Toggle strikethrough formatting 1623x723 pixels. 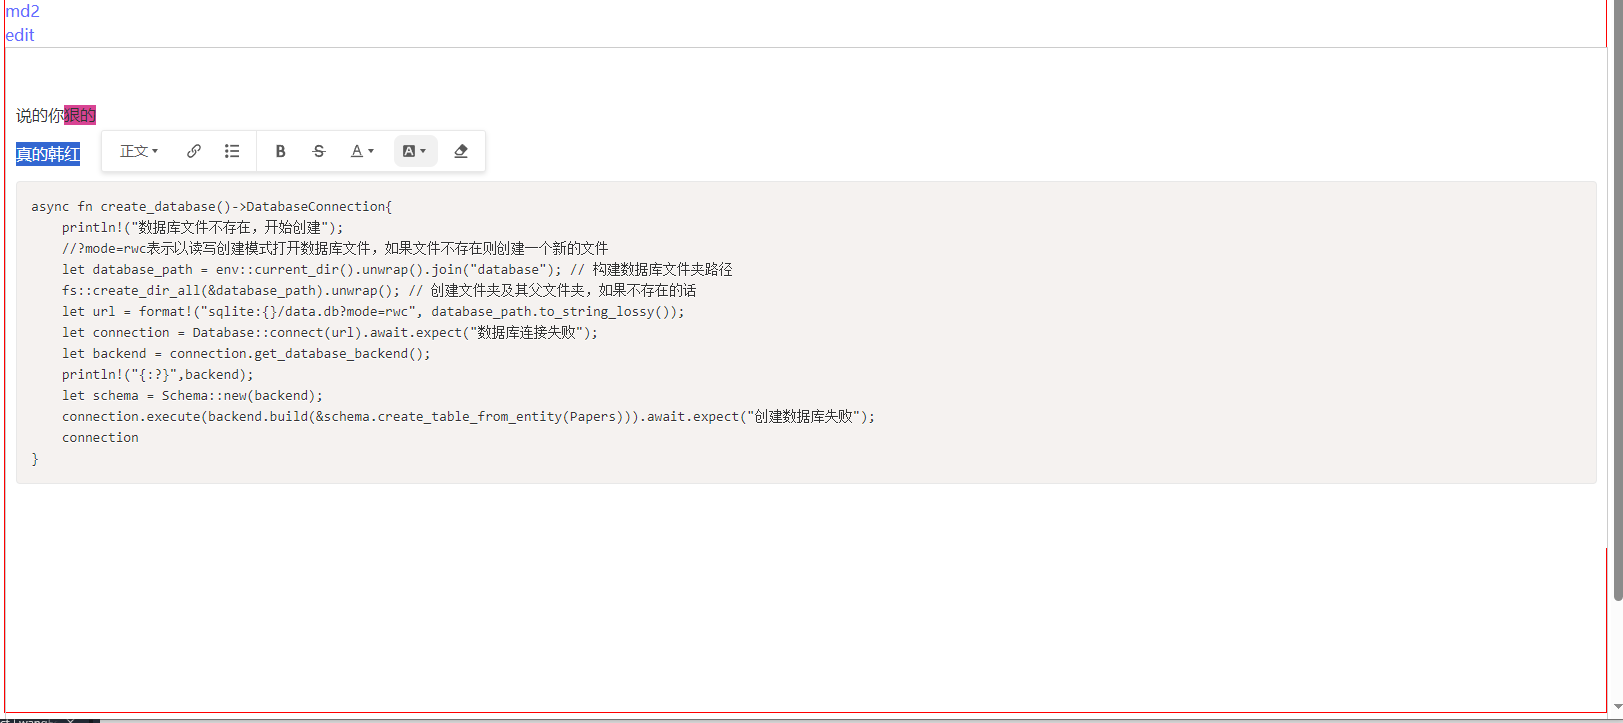(x=319, y=151)
